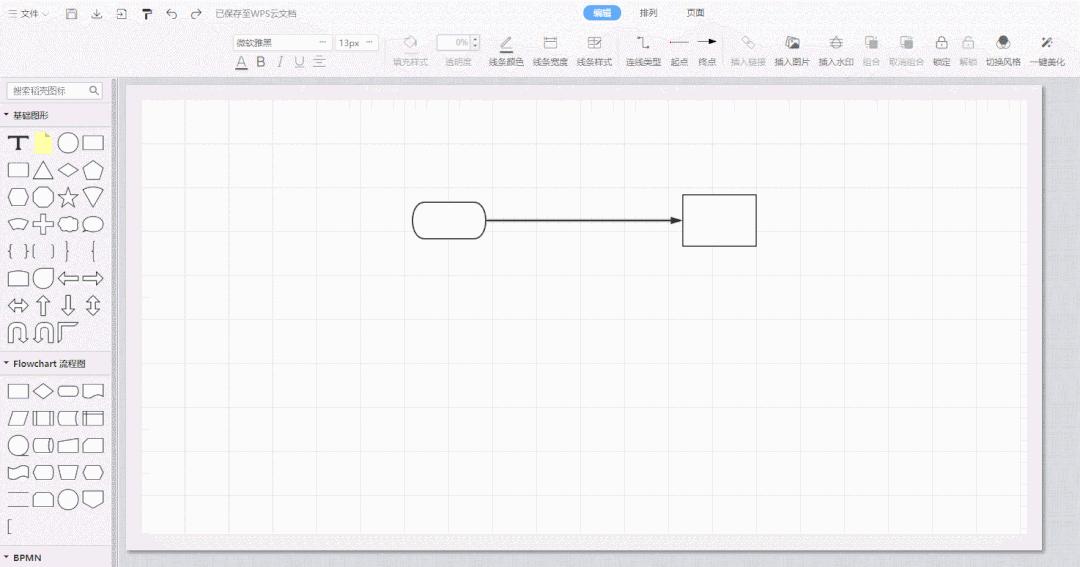1080x567 pixels.
Task: Open the 微软雅黑 font family dropdown
Action: 282,43
